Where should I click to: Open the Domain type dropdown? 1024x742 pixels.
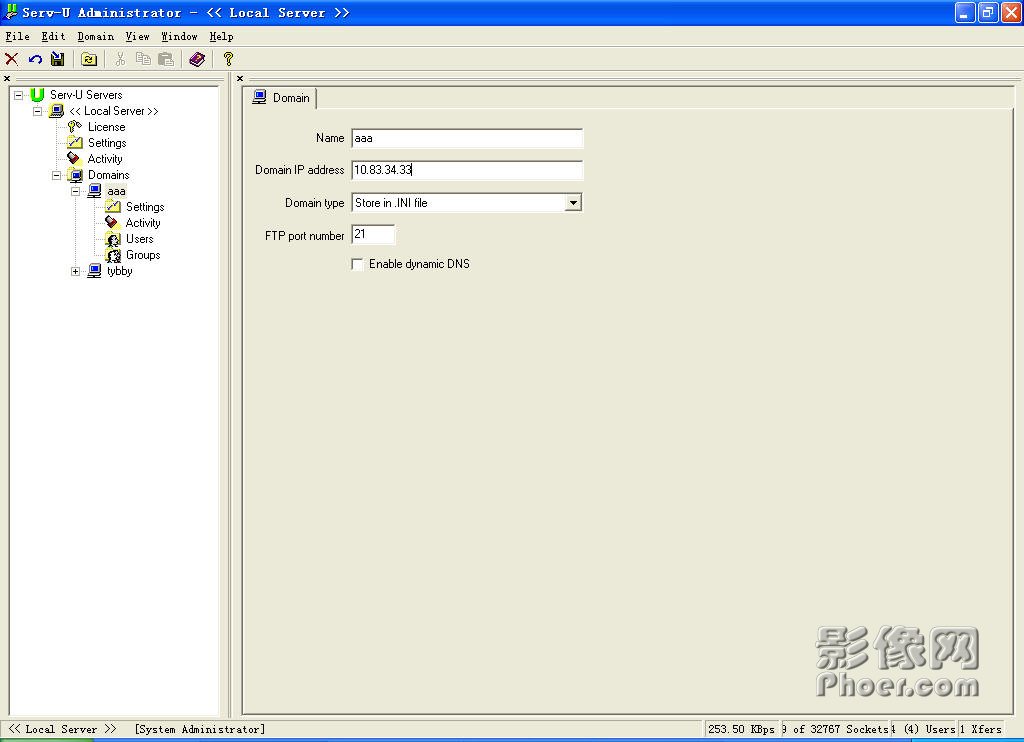pos(573,202)
